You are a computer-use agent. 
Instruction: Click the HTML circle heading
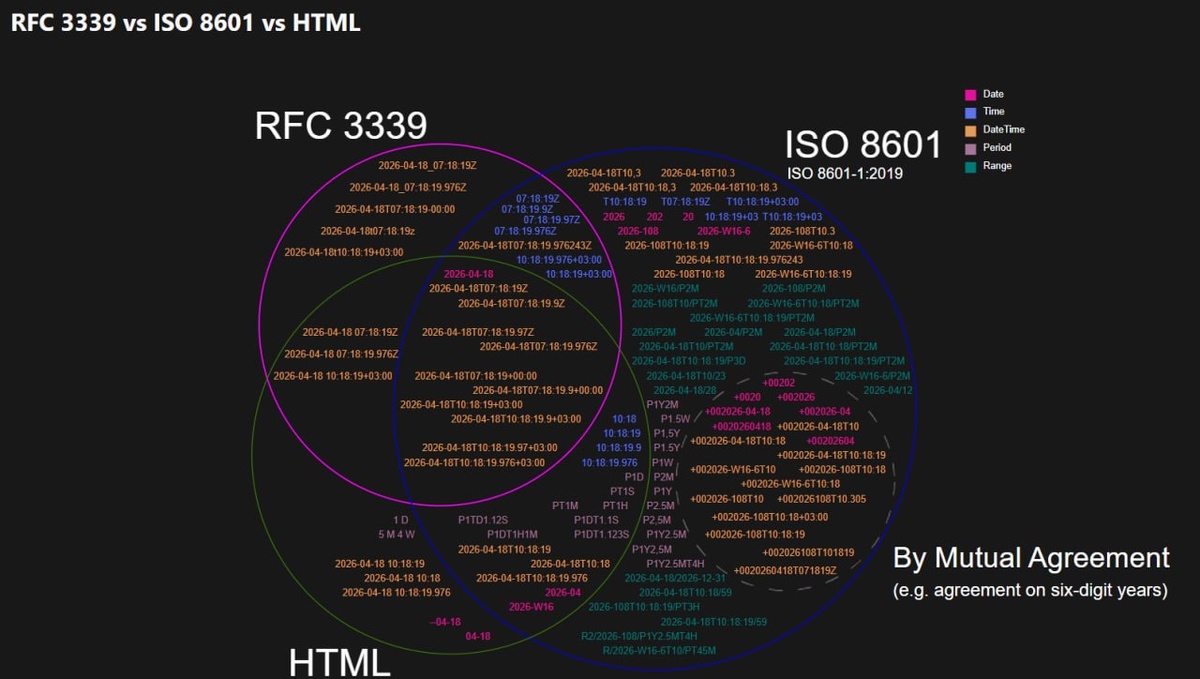click(340, 662)
